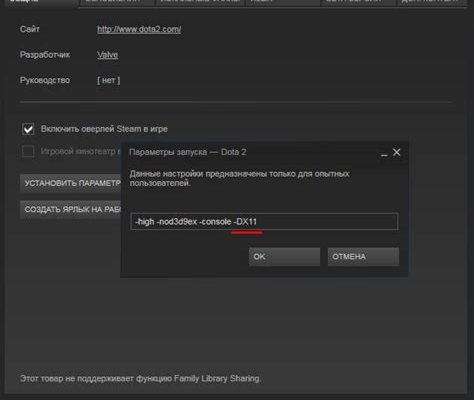Click the Family Library Sharing notice text
This screenshot has height=400, width=474.
pos(141,379)
